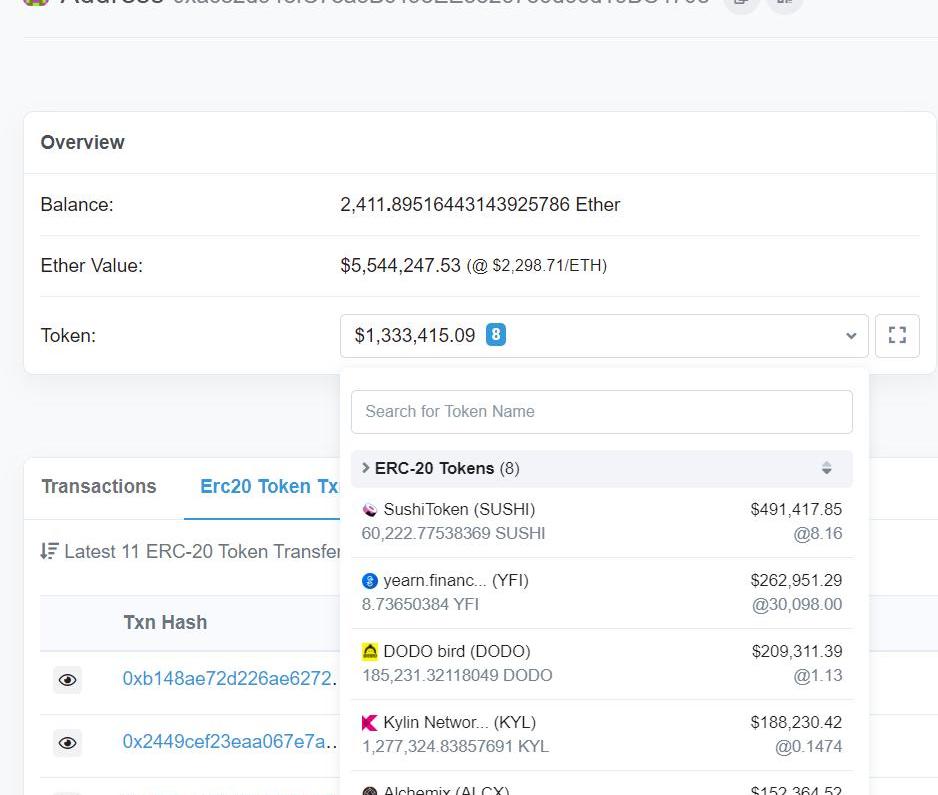The width and height of the screenshot is (938, 795).
Task: Toggle the eye icon for 0xb148ae72d226ae6272 transaction
Action: pos(67,680)
